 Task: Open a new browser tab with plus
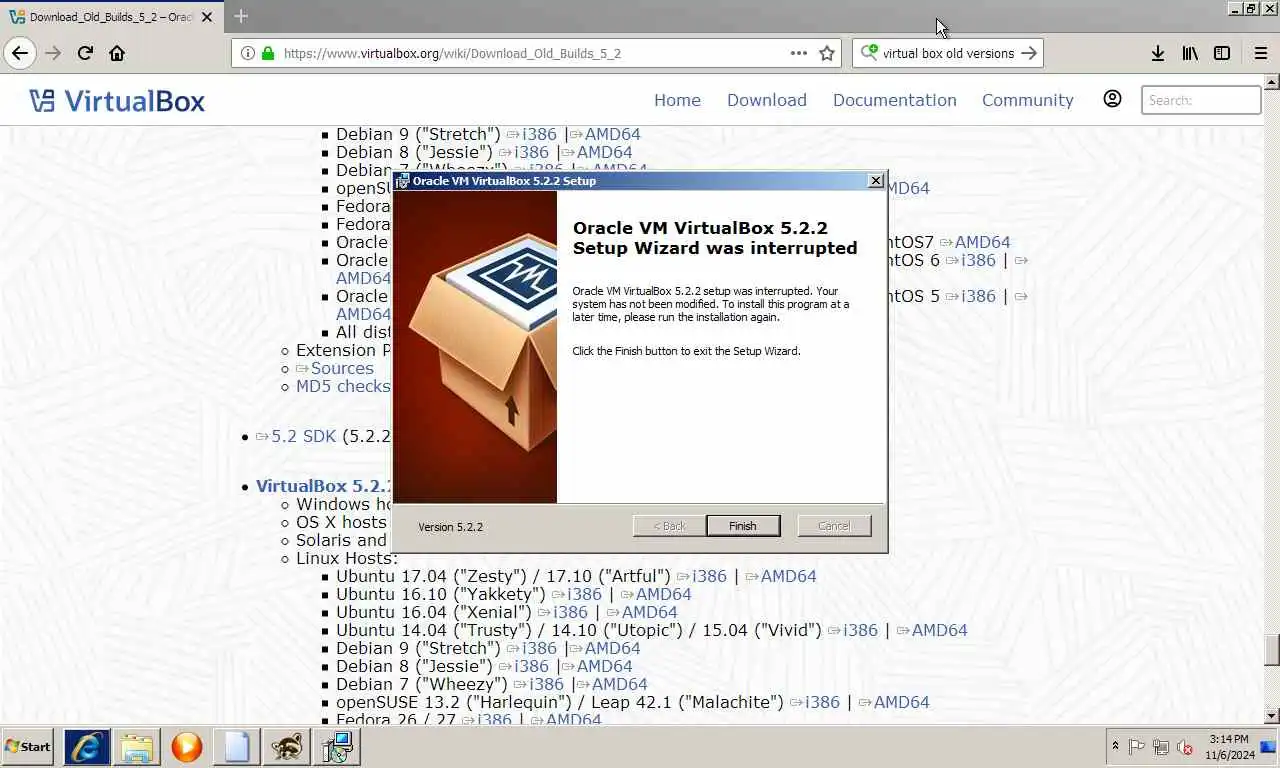coord(241,16)
